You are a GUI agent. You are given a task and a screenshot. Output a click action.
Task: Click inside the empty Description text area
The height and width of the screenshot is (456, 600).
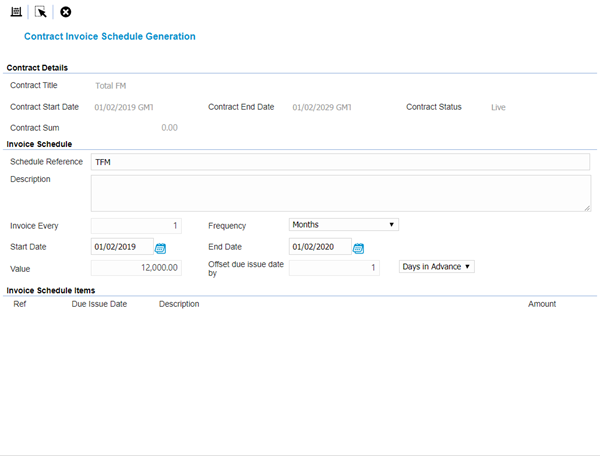pos(340,193)
